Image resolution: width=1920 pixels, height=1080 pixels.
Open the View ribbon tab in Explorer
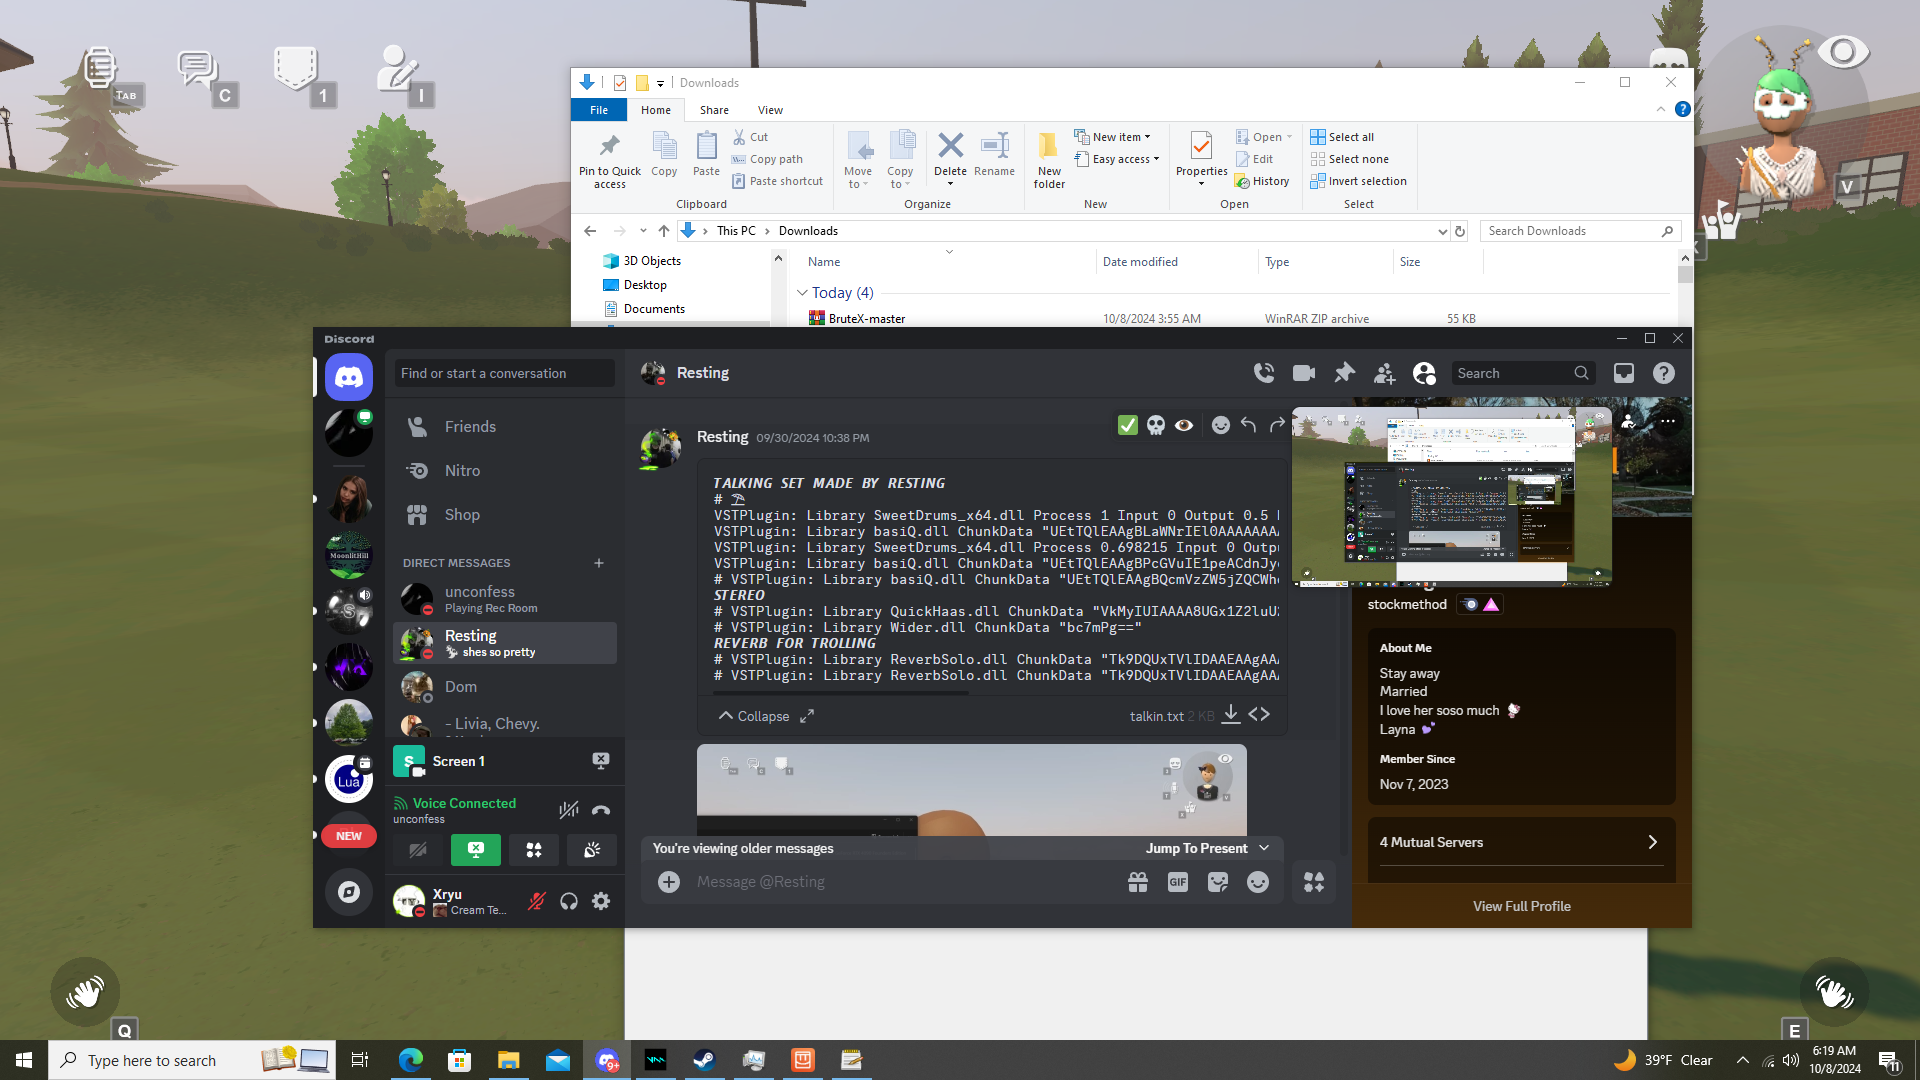tap(770, 110)
